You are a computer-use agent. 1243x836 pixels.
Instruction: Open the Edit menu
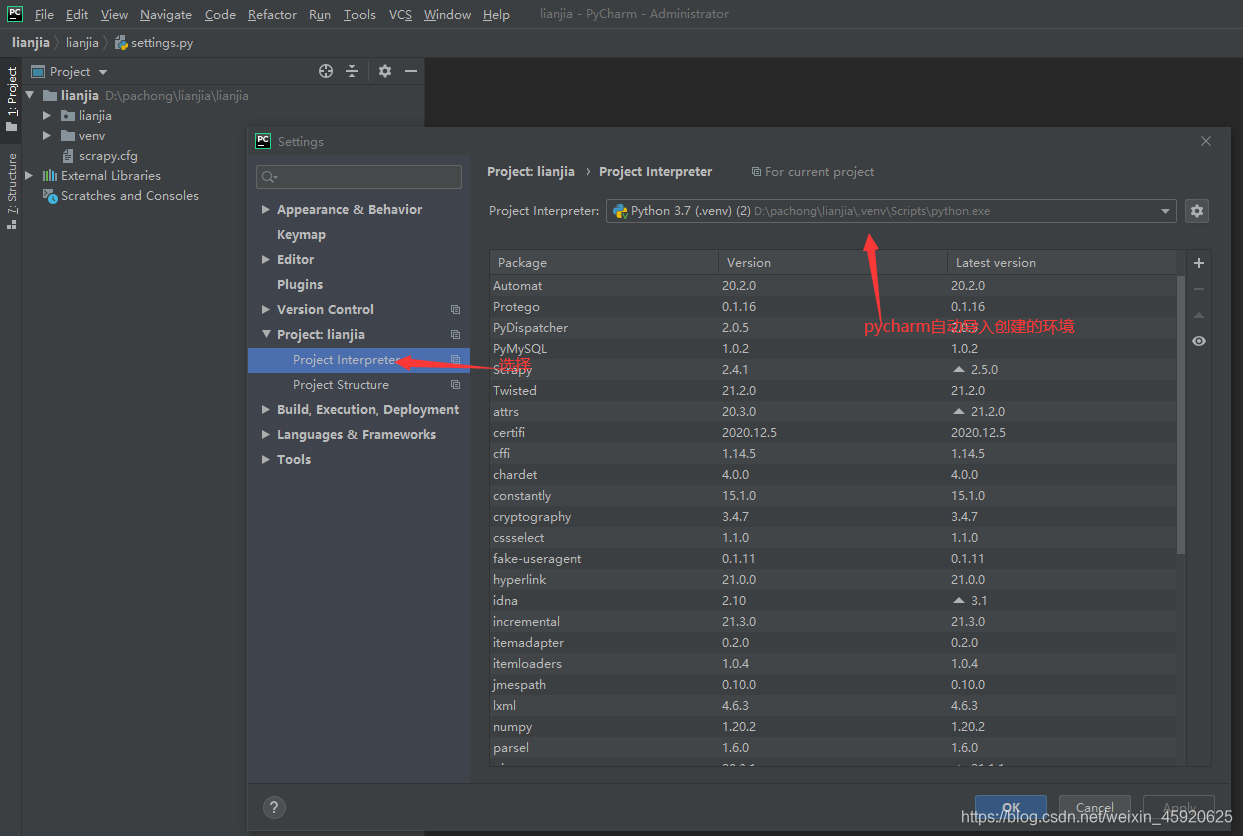click(x=77, y=15)
